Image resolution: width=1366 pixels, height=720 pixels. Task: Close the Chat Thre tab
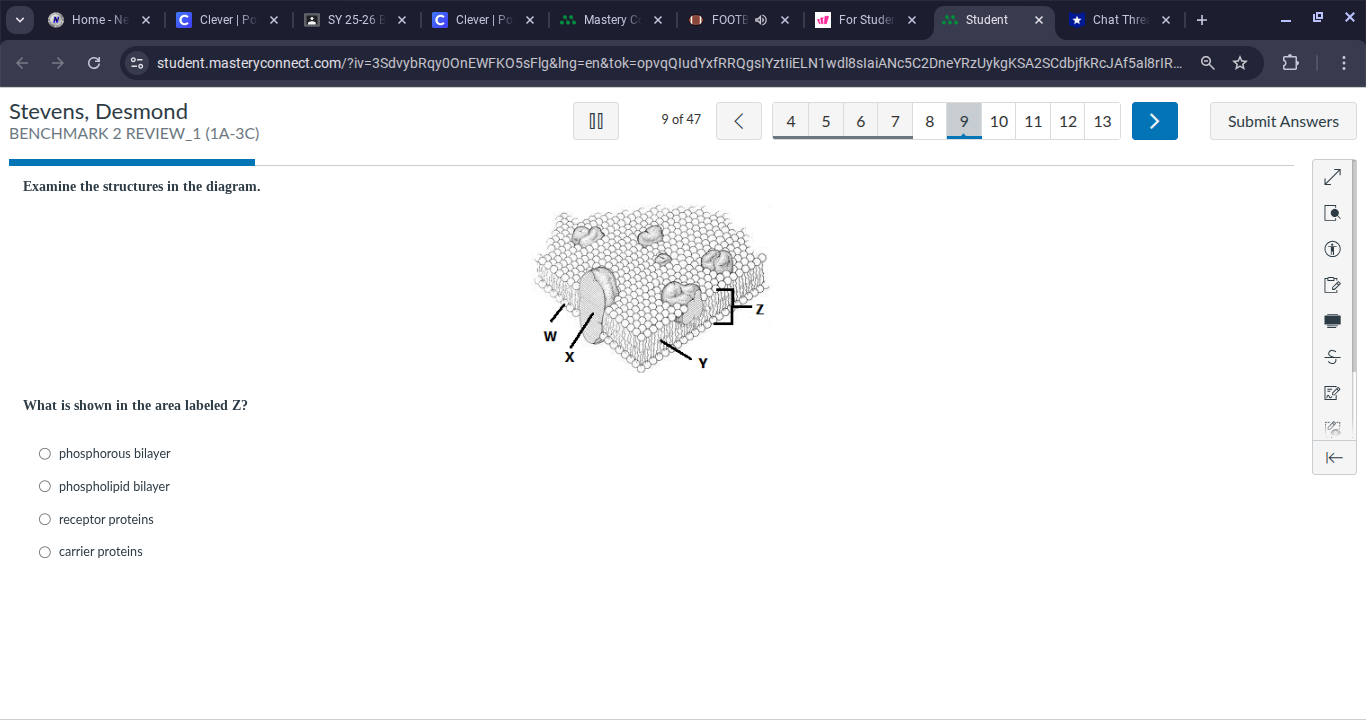1166,20
